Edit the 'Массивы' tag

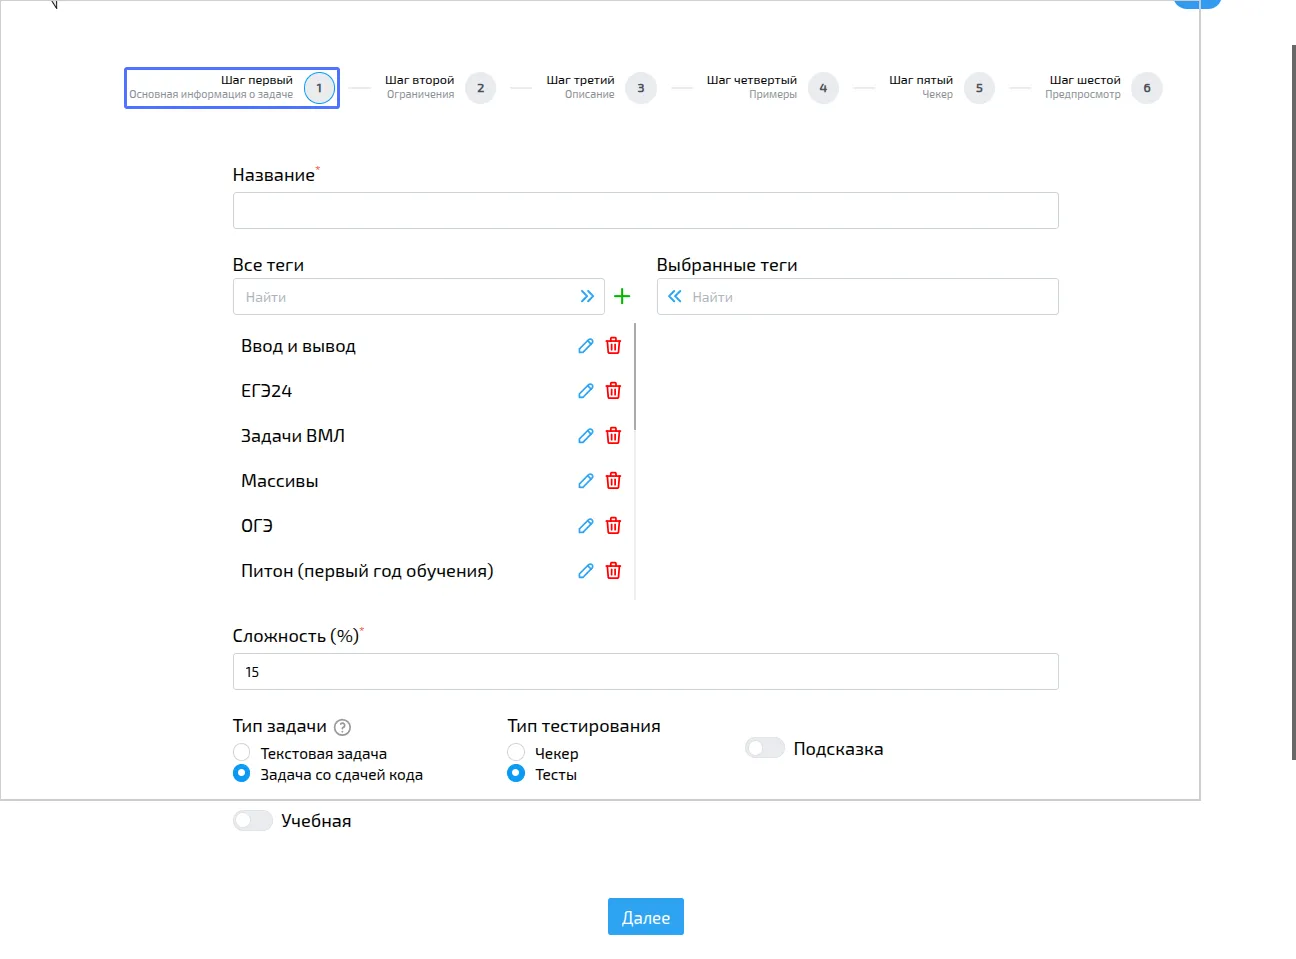(586, 480)
